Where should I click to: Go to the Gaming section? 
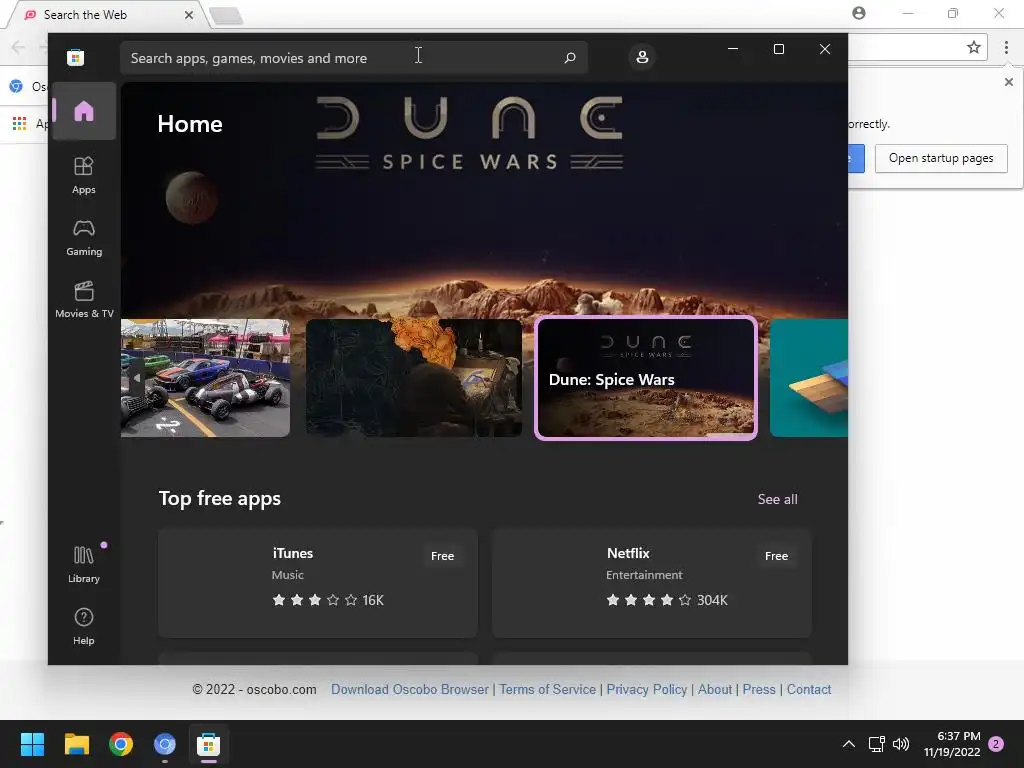(x=84, y=237)
